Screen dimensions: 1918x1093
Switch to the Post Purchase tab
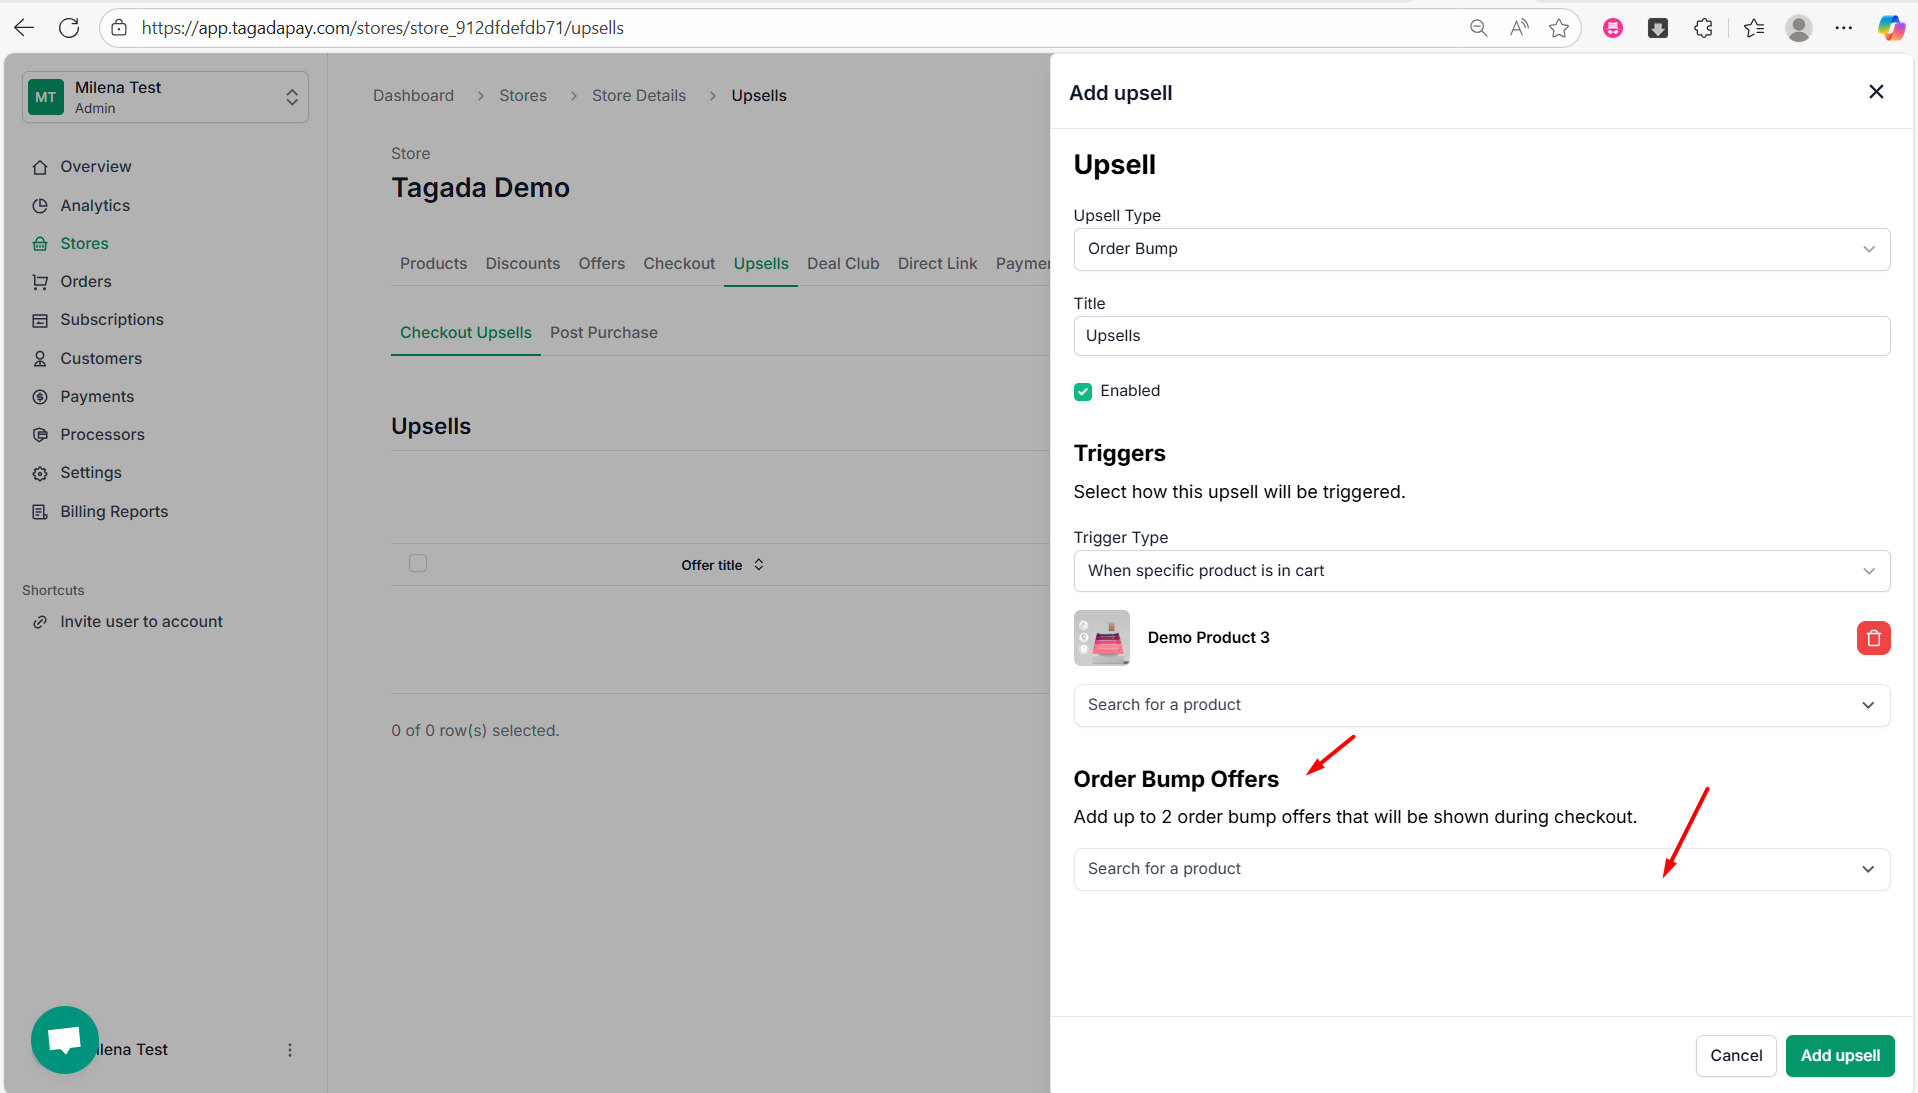pyautogui.click(x=603, y=333)
